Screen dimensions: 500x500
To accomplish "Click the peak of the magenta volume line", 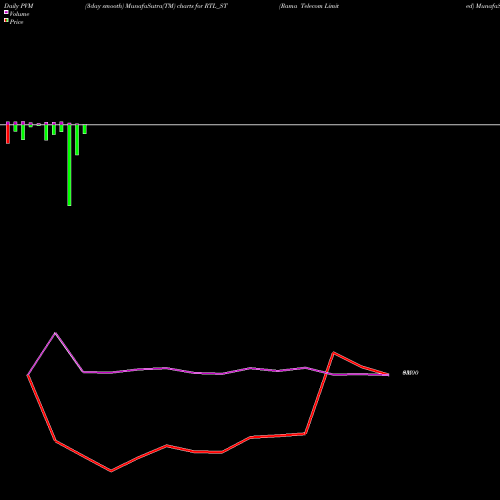I will tap(55, 333).
